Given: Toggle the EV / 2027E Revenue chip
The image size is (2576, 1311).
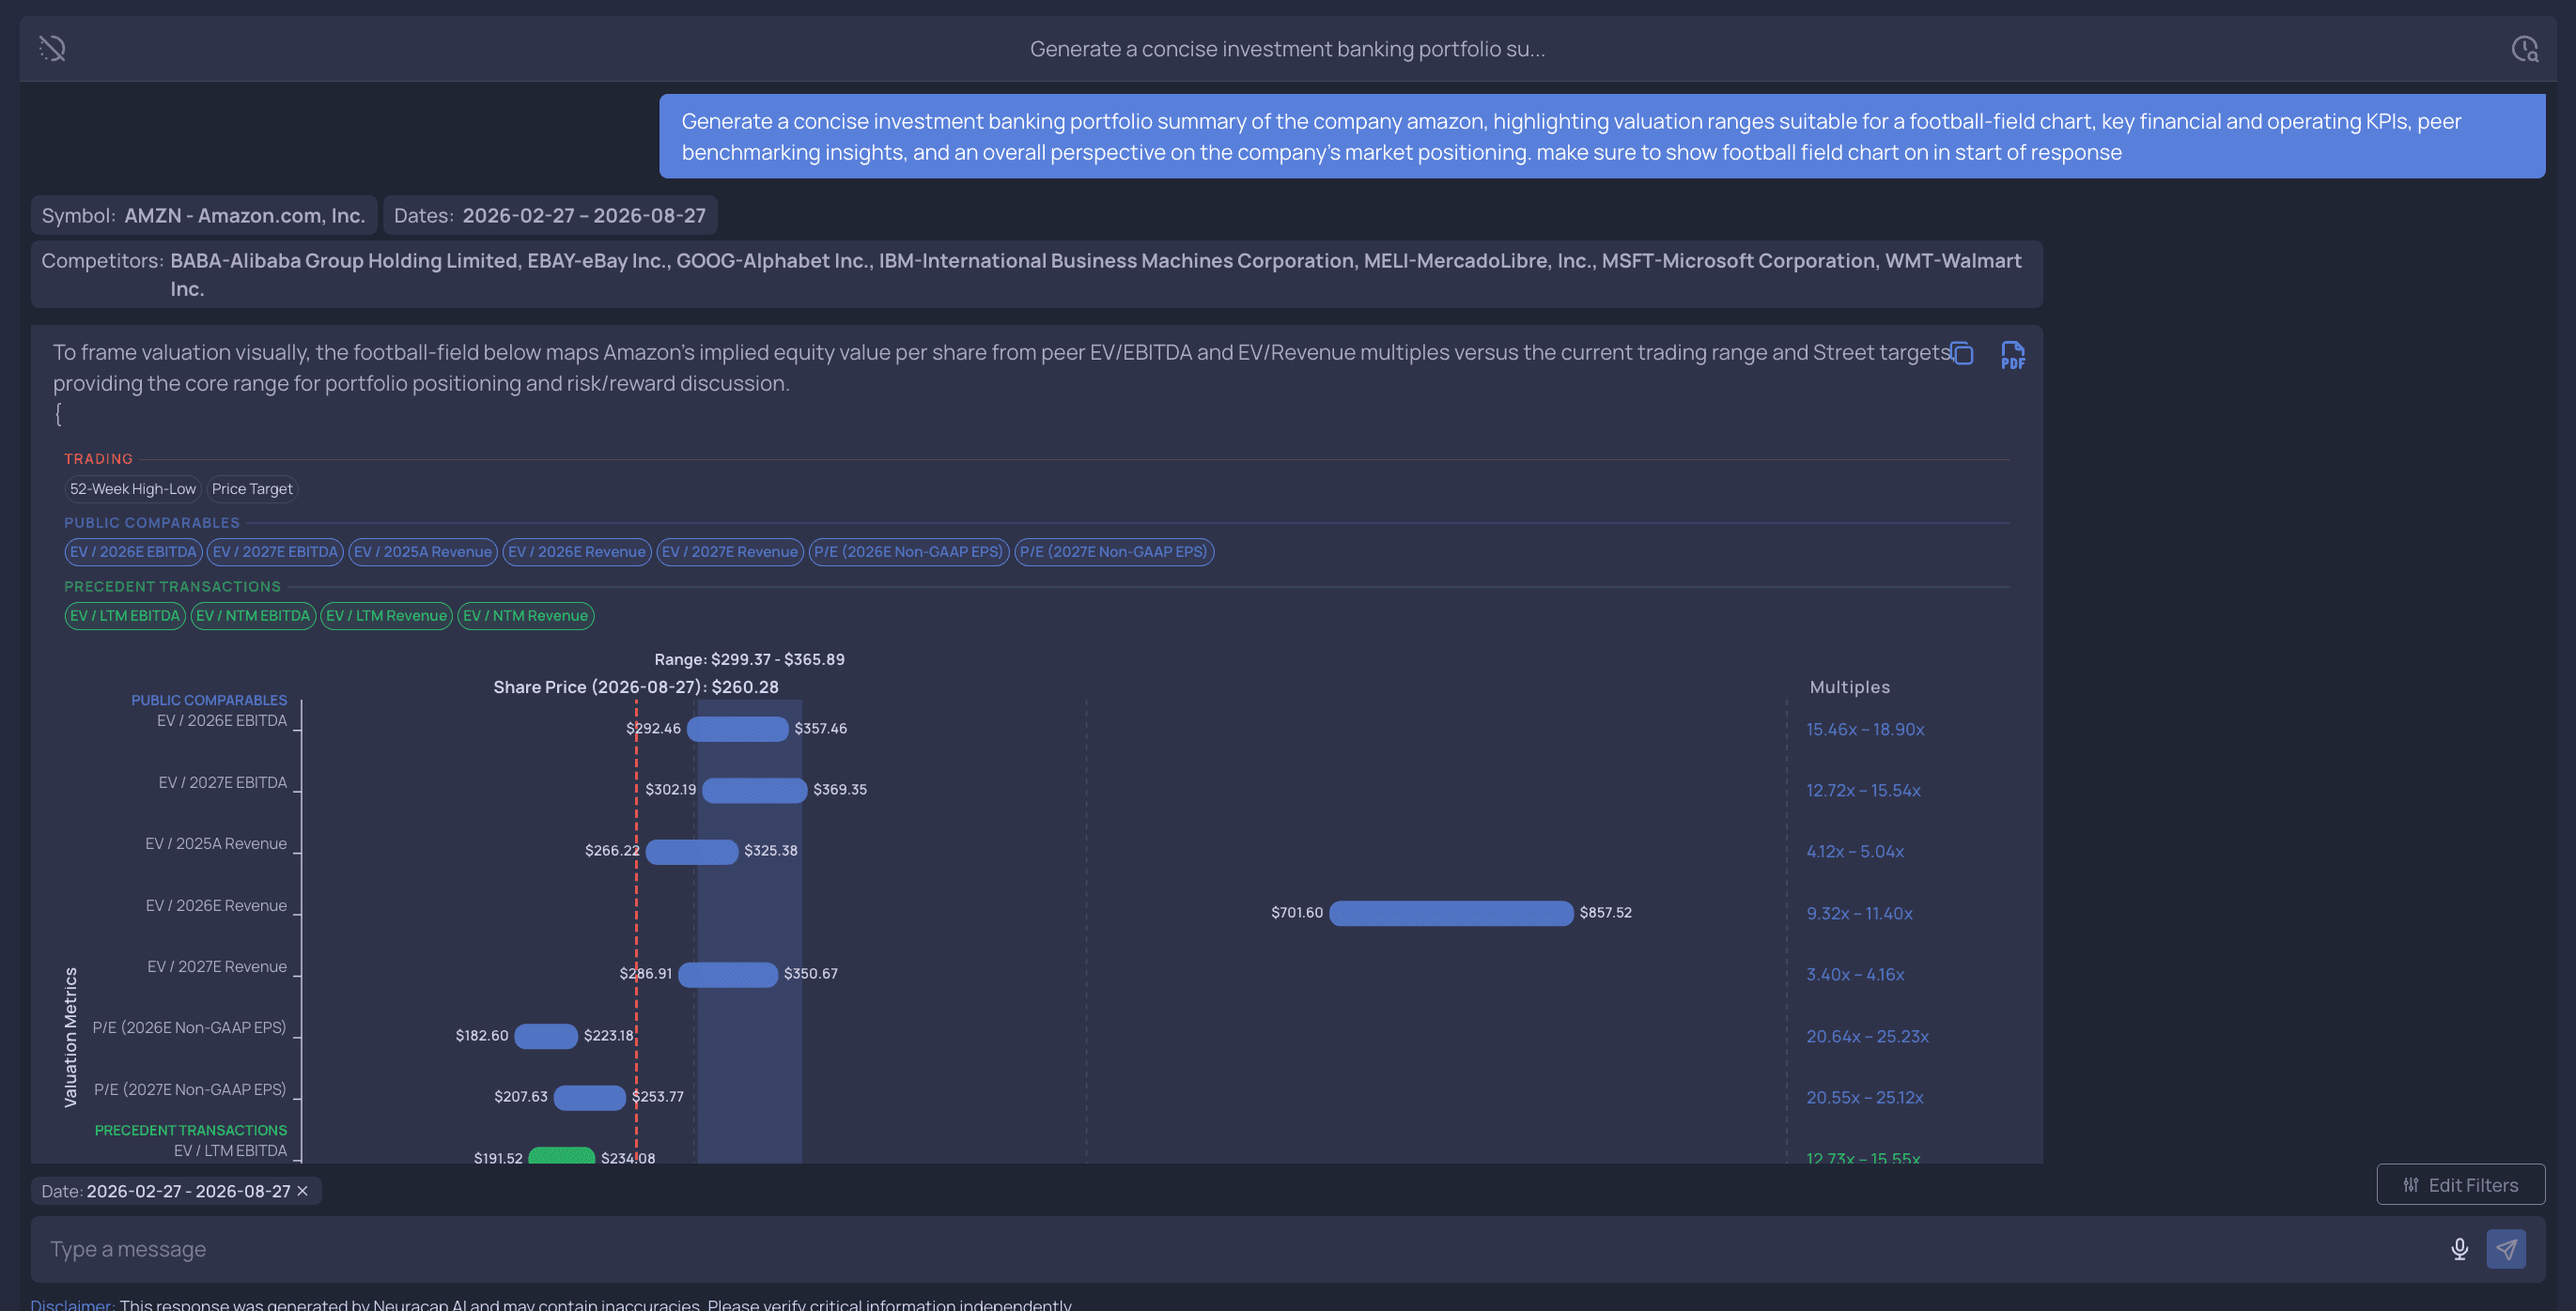Looking at the screenshot, I should coord(730,552).
